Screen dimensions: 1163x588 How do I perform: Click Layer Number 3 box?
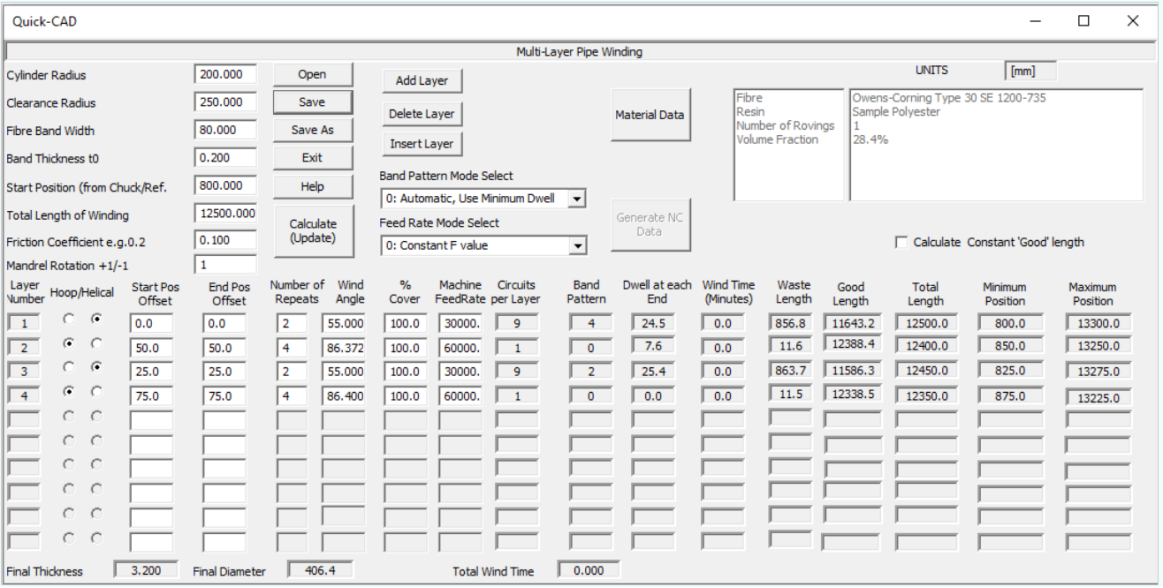[24, 371]
